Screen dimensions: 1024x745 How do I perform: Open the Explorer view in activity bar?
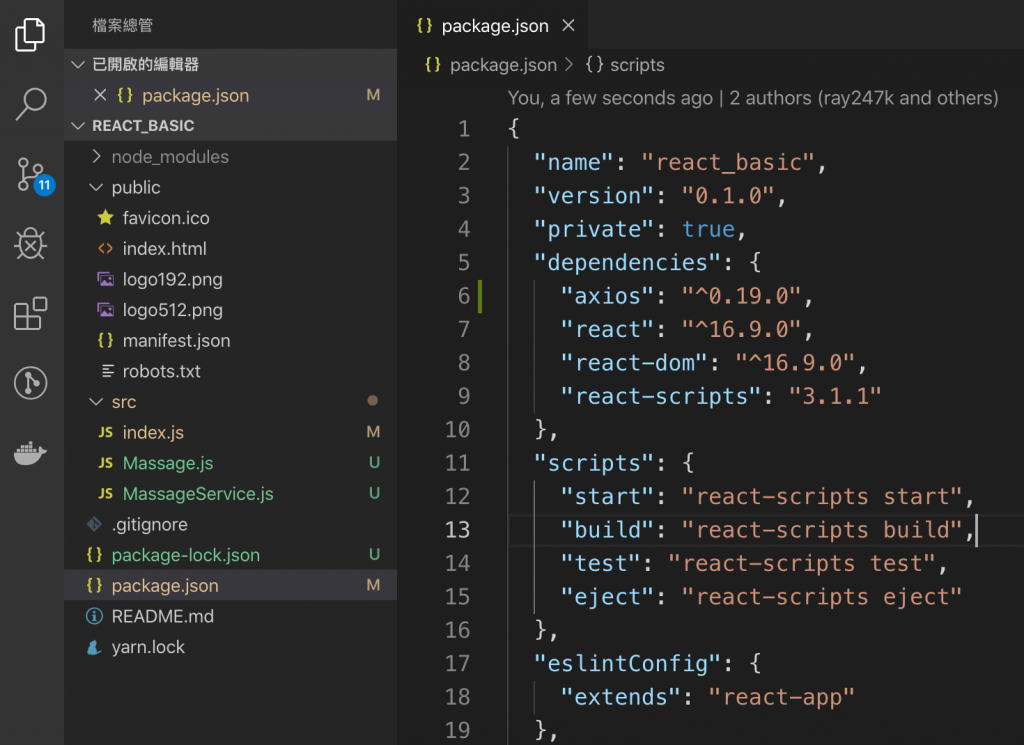point(30,35)
